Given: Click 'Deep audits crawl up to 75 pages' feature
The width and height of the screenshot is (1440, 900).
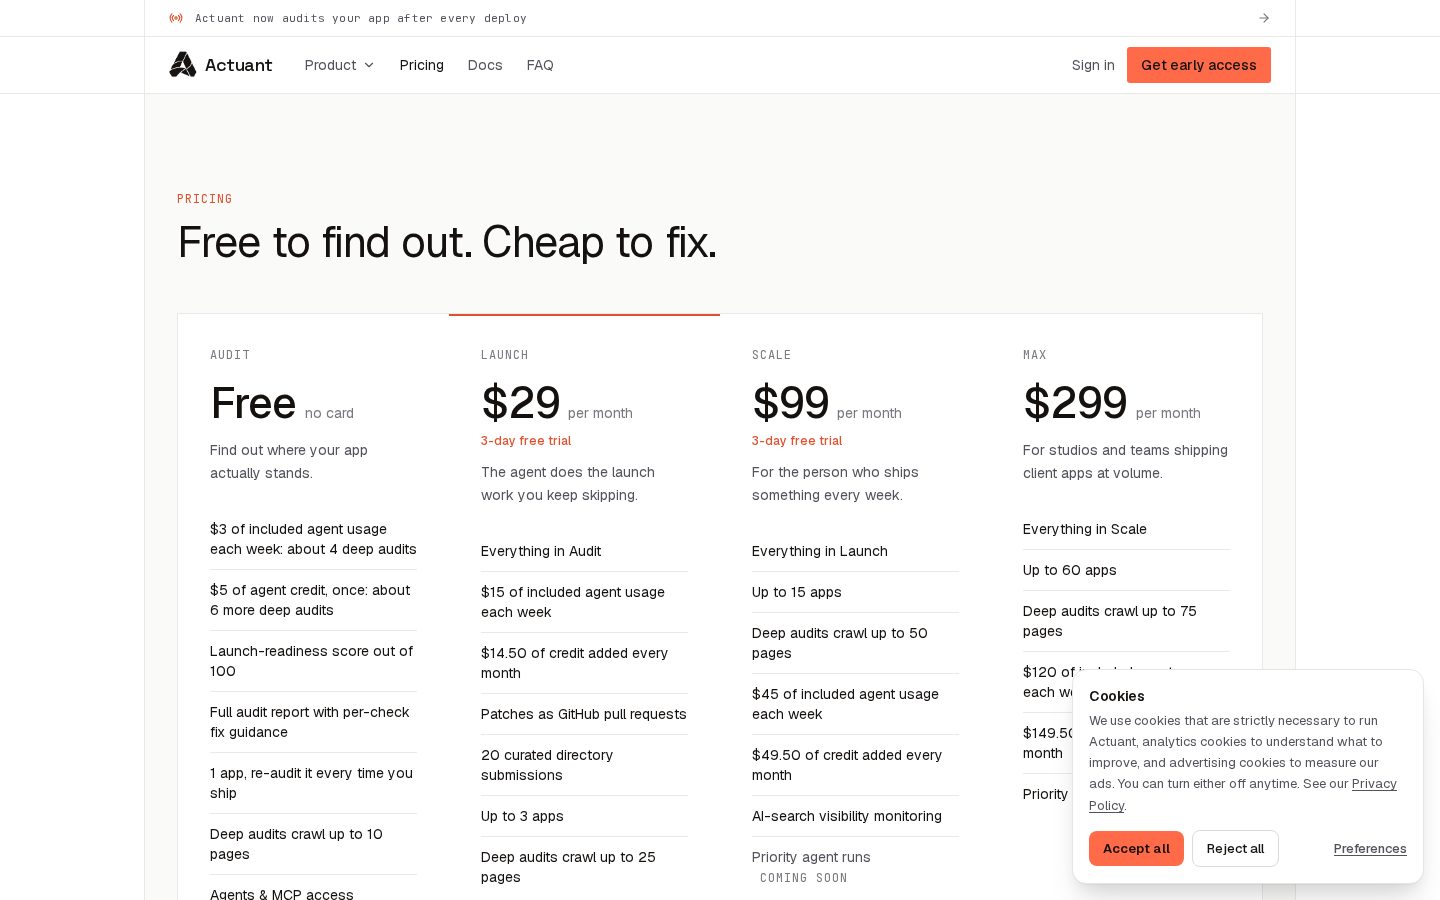Looking at the screenshot, I should point(1110,621).
